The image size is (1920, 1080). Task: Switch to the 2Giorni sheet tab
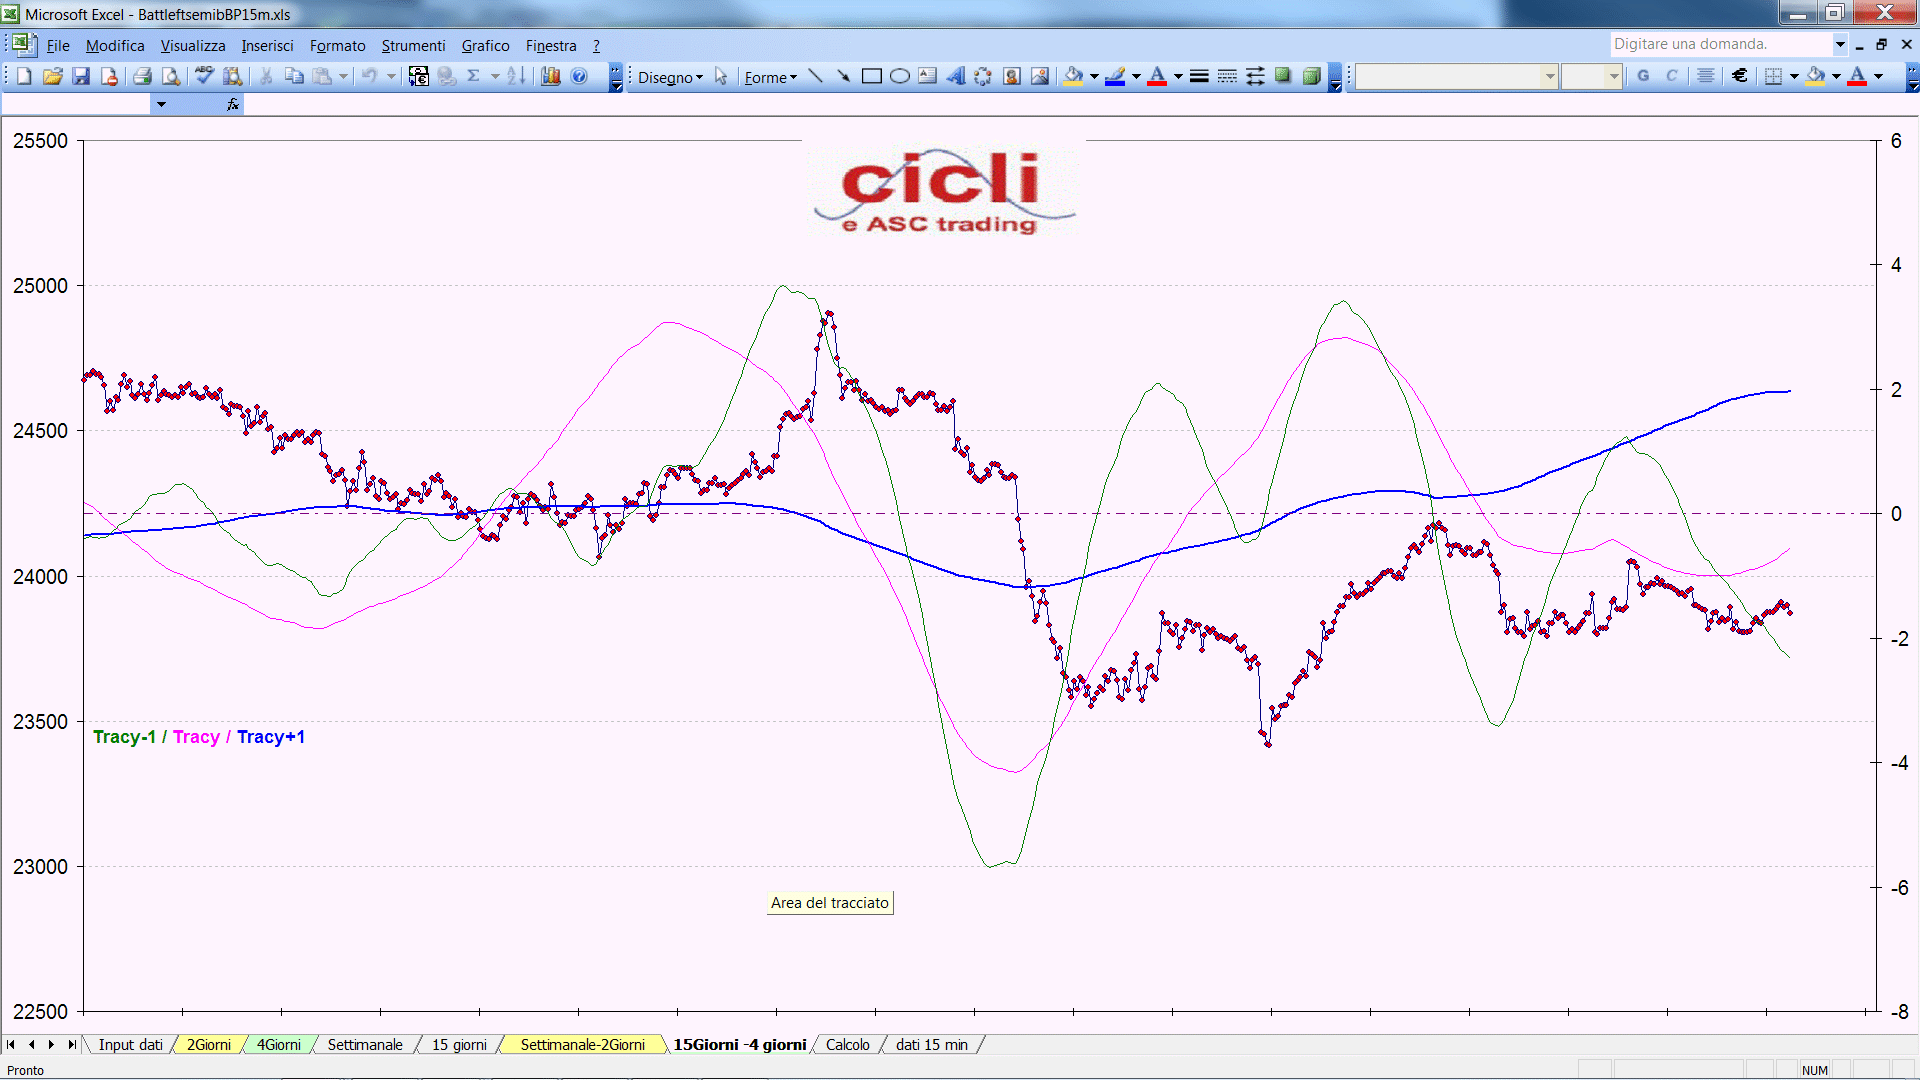[x=209, y=1044]
